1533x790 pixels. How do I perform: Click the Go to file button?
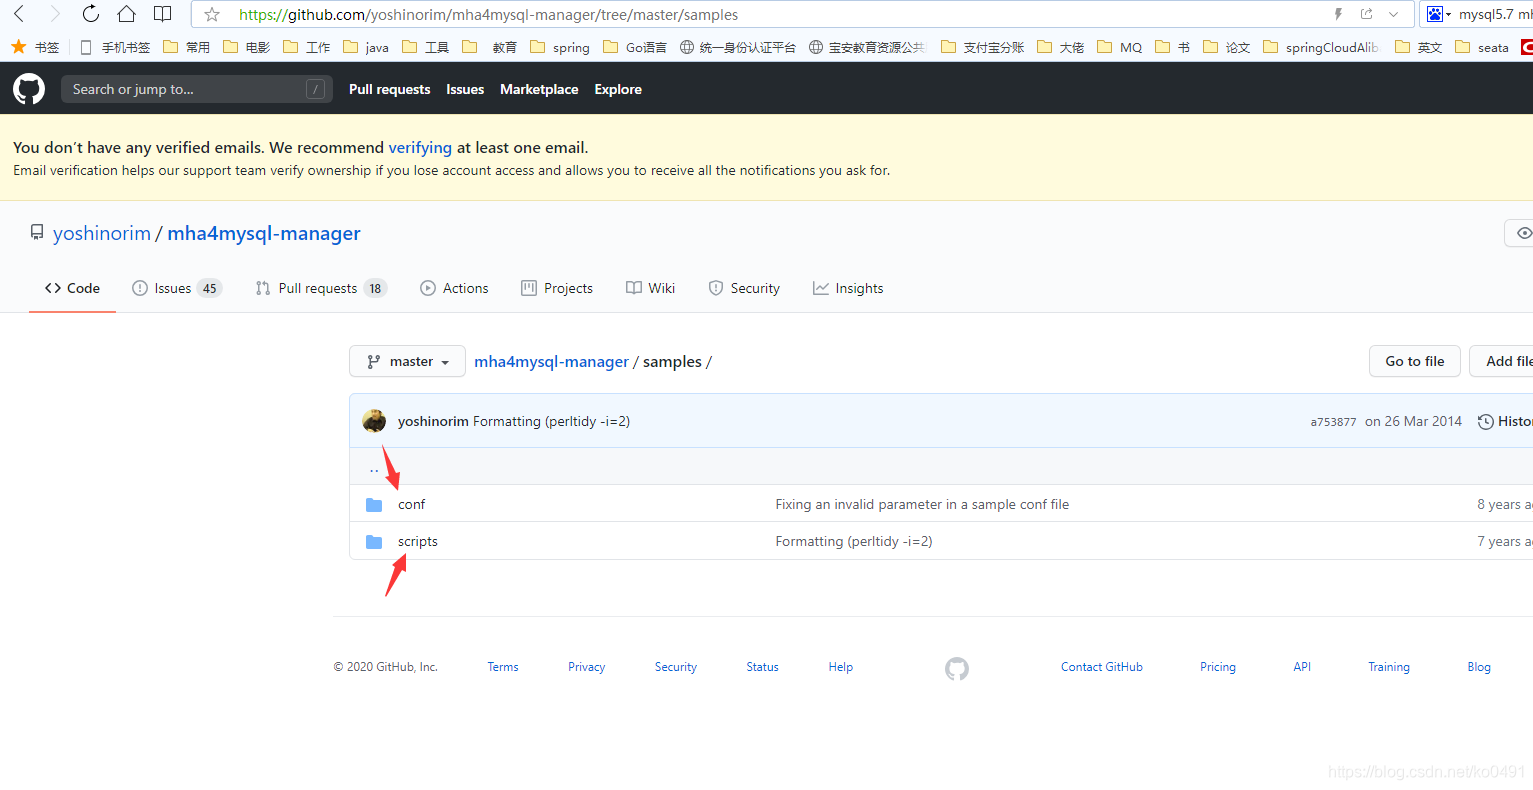pos(1415,361)
